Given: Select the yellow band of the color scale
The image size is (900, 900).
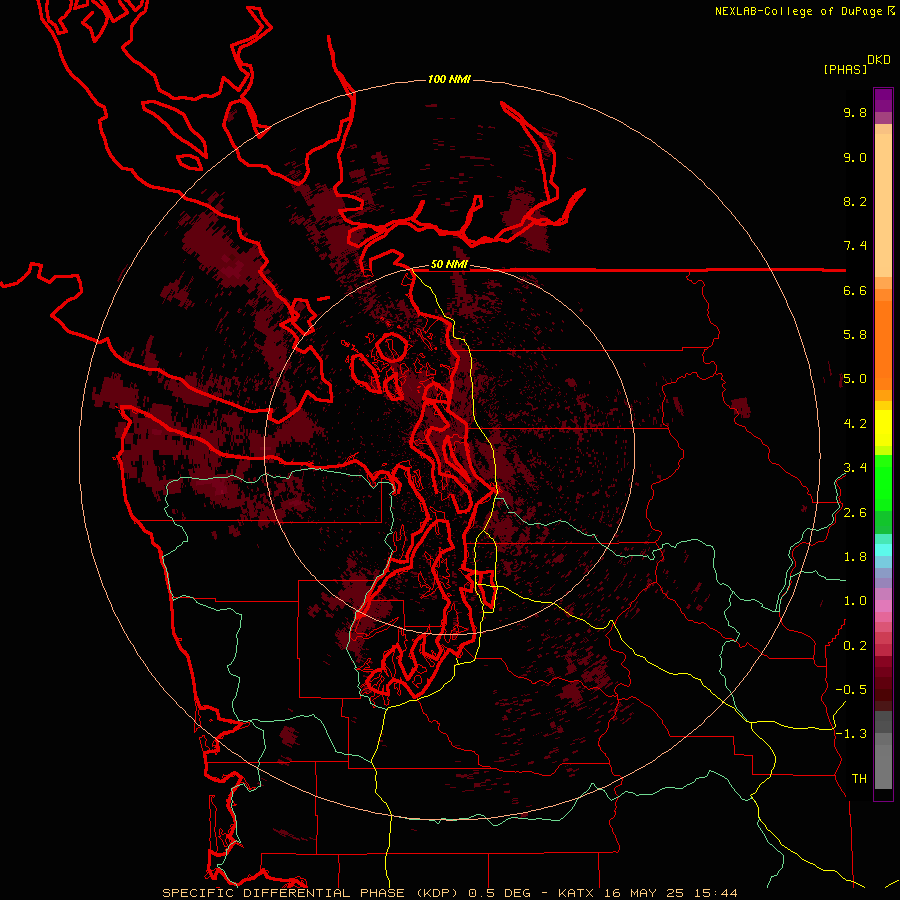Looking at the screenshot, I should [883, 428].
